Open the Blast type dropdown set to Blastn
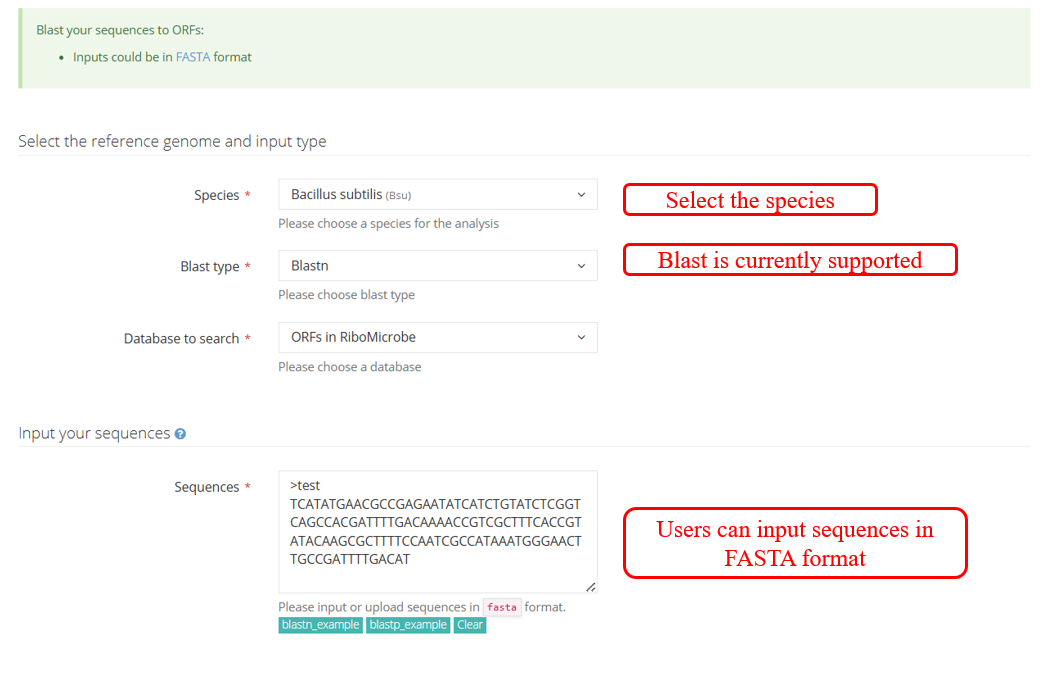Screen dimensions: 1052x680 click(x=437, y=266)
